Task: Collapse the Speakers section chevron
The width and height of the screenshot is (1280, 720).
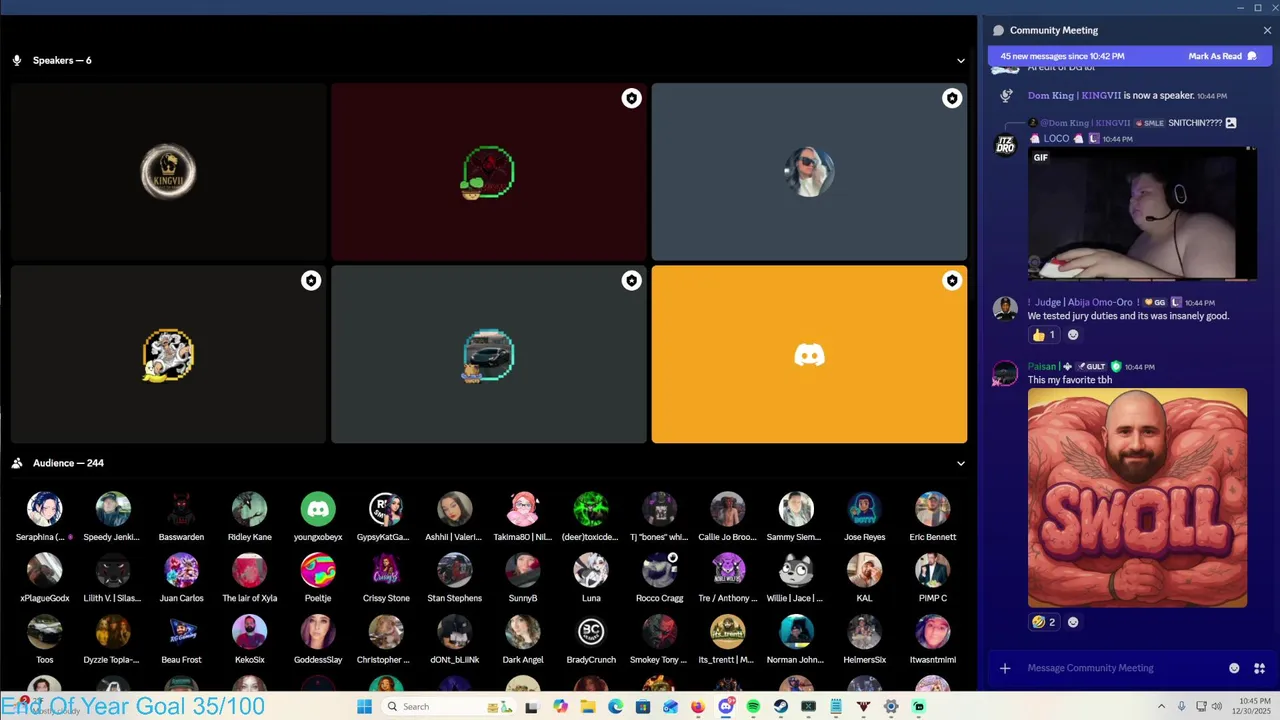Action: [961, 61]
